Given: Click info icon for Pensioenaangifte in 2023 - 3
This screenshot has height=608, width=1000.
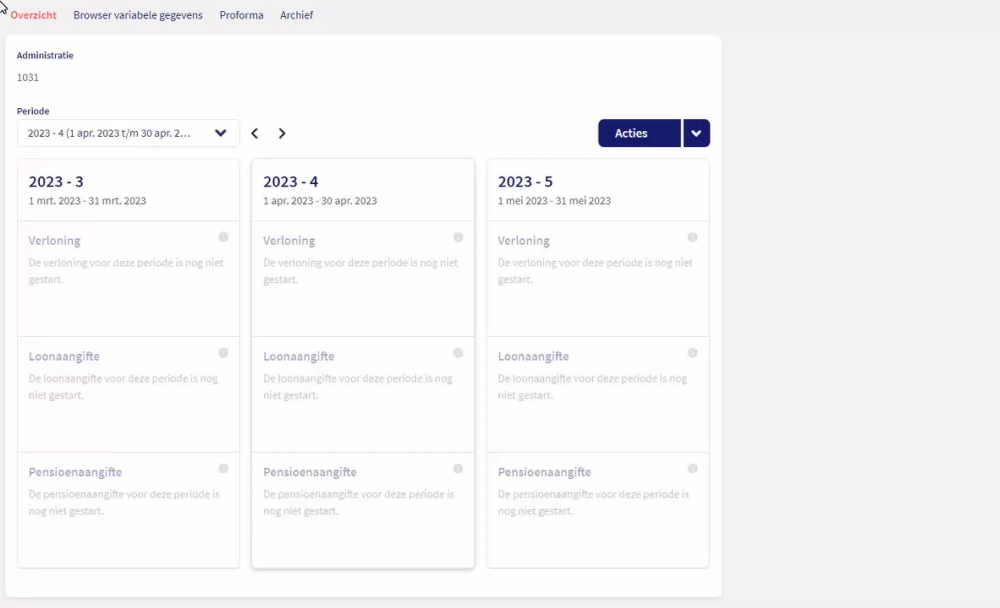Looking at the screenshot, I should coord(223,468).
